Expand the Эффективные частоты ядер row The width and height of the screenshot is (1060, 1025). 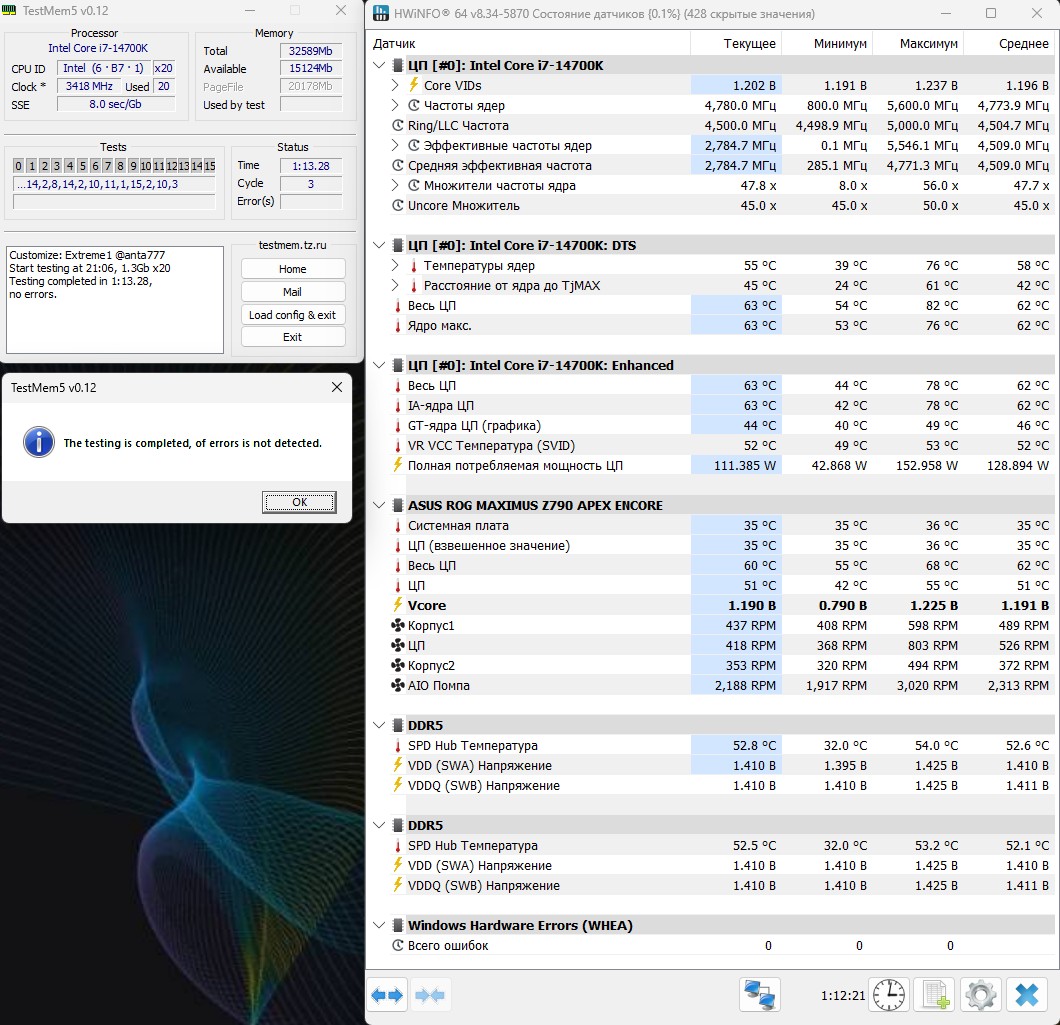[x=395, y=145]
